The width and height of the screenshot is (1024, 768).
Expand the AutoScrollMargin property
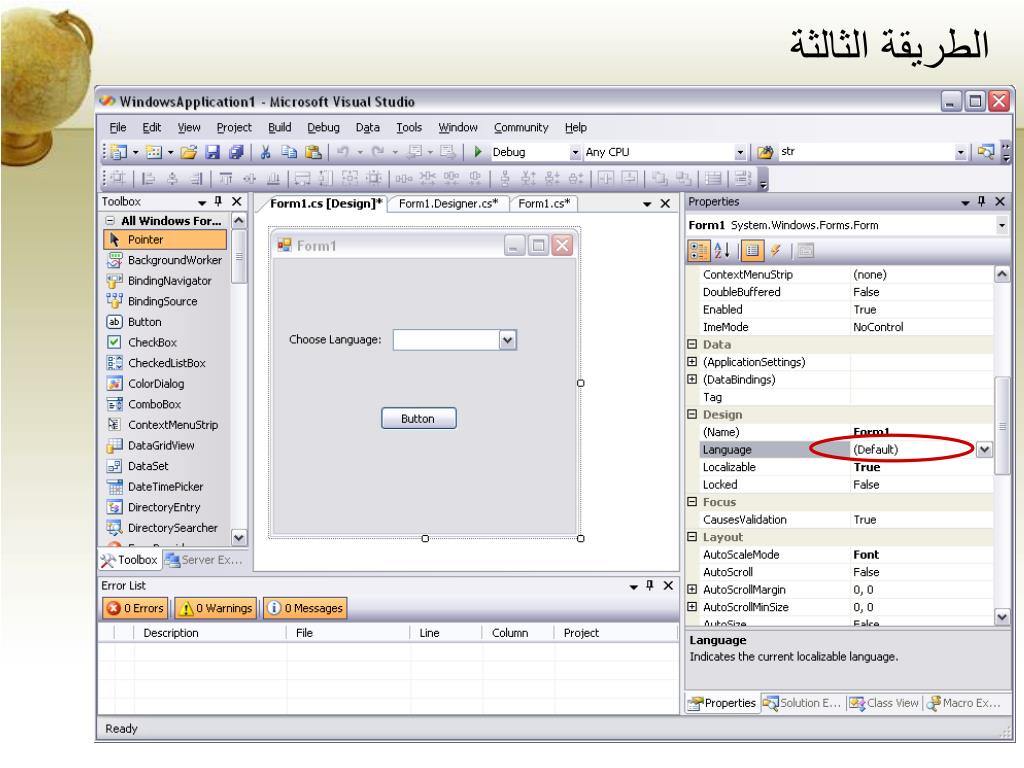pos(692,589)
